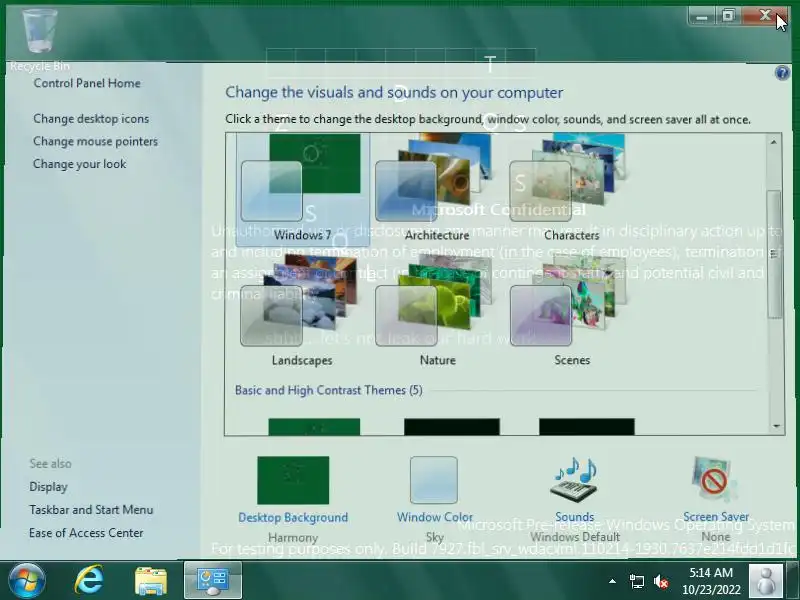
Task: Open Desktop Background settings icon
Action: point(293,481)
